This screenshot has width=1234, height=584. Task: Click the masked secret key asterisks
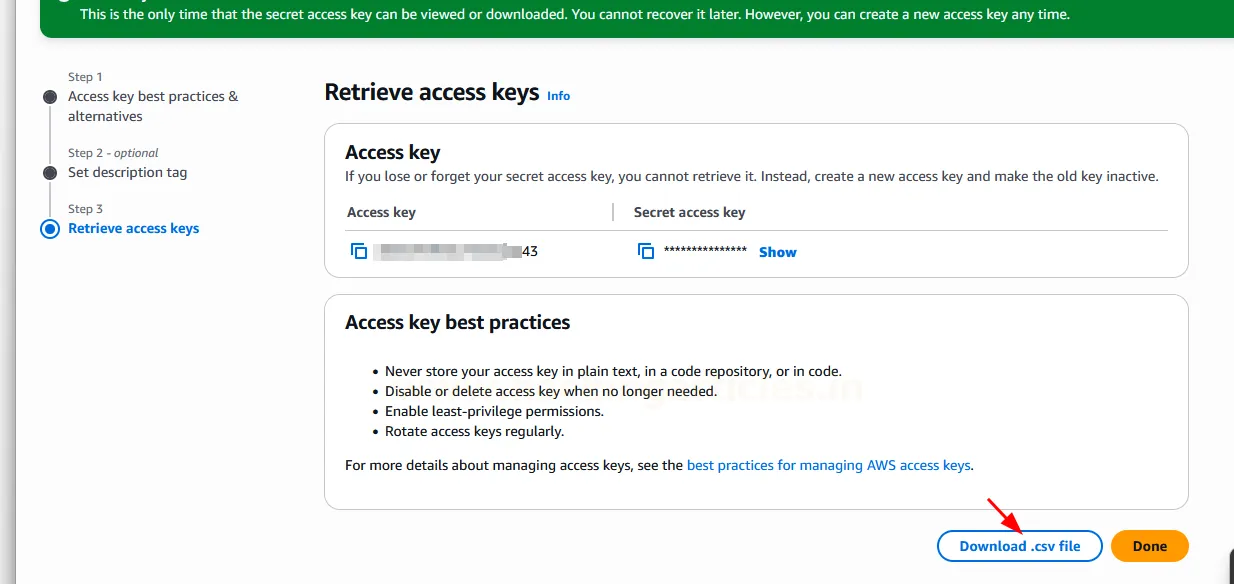[x=705, y=251]
